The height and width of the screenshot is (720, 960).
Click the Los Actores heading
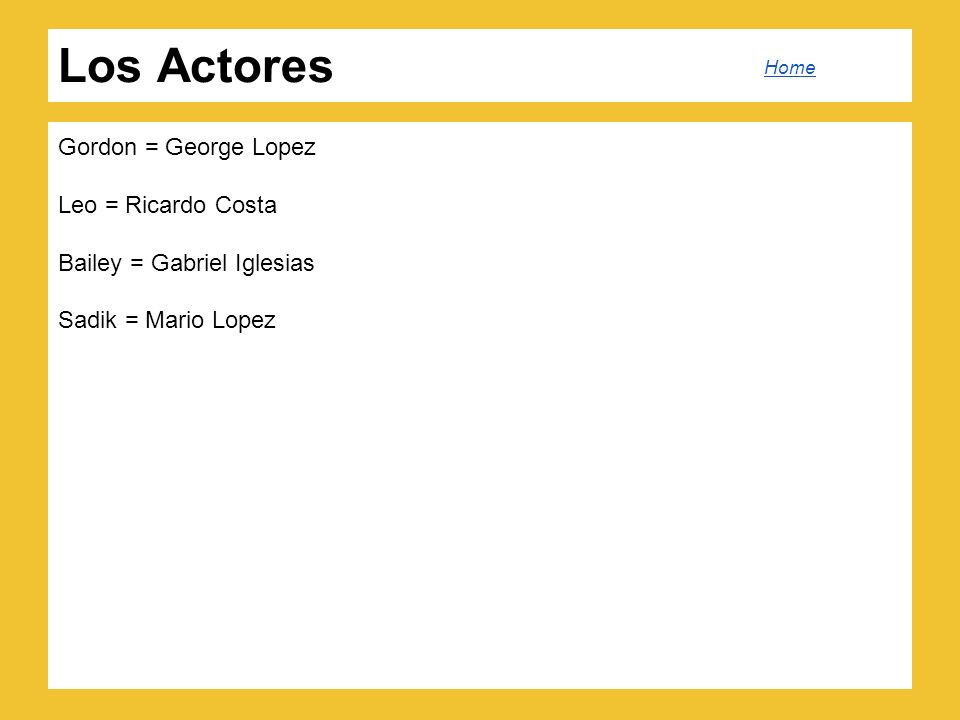[x=195, y=66]
